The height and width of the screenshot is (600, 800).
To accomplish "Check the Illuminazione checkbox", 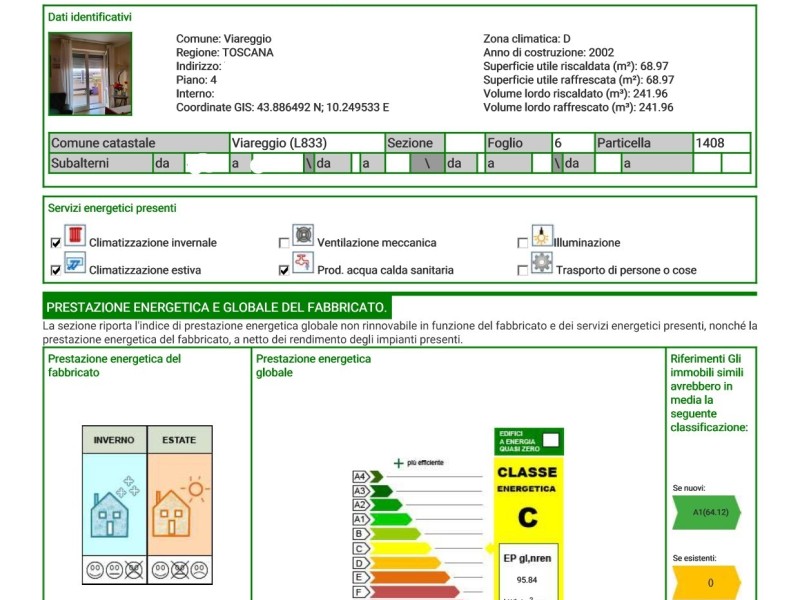I will [522, 243].
